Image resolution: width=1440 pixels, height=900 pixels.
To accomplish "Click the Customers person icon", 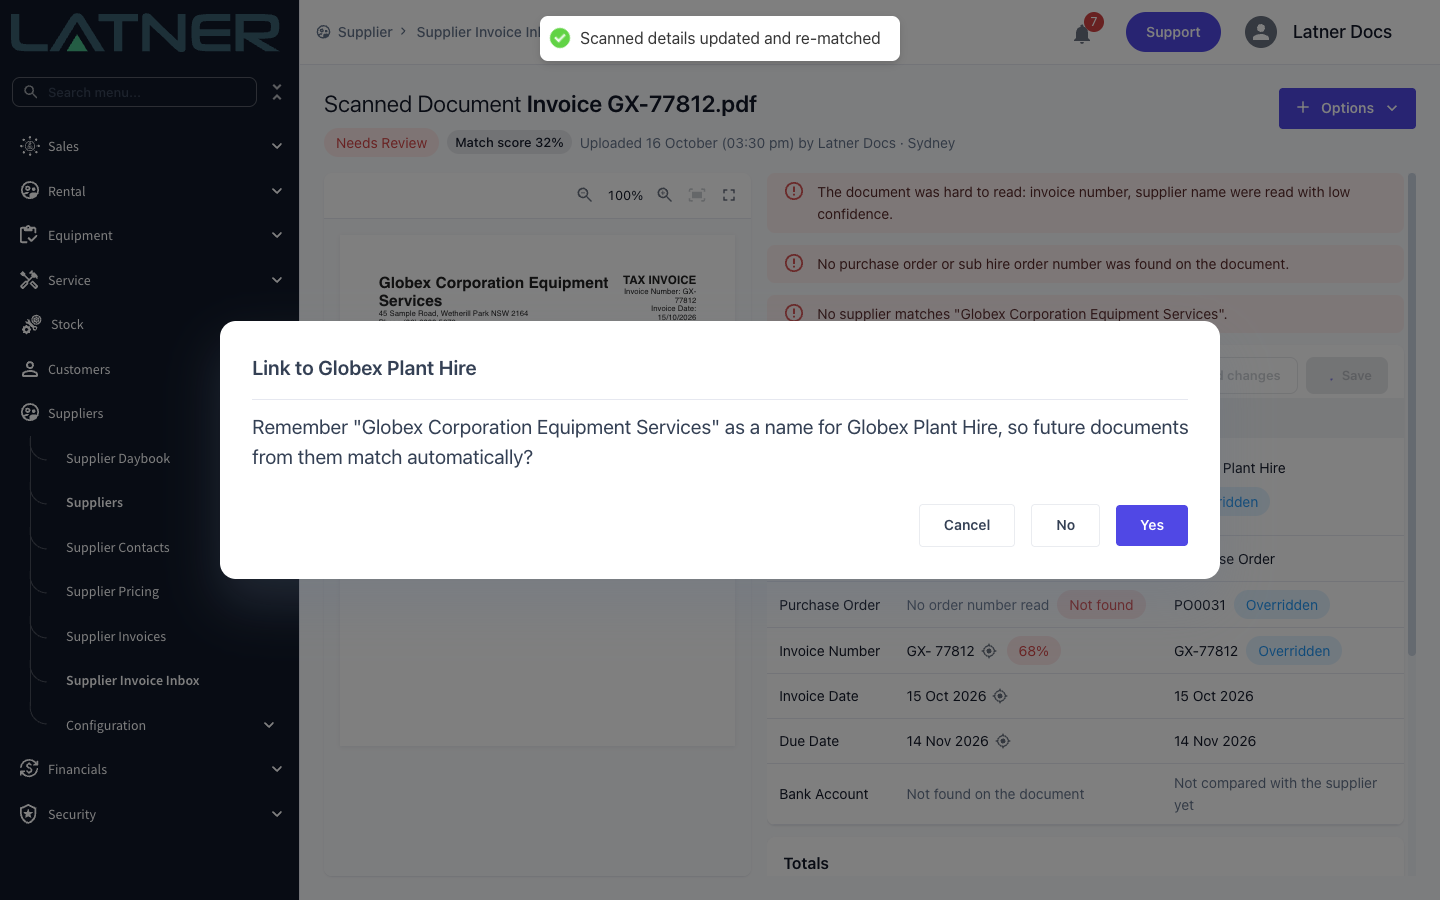I will (30, 369).
